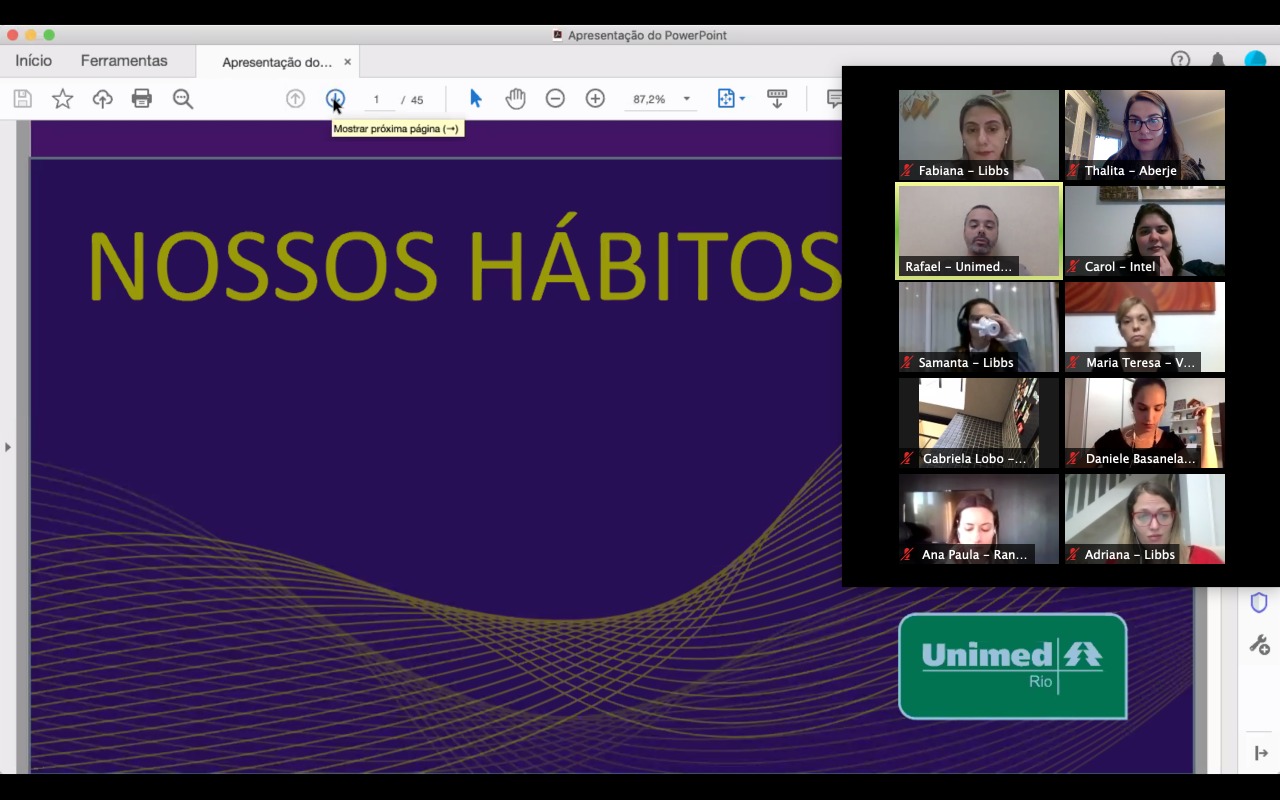Show the next page with the down arrow

pos(335,99)
